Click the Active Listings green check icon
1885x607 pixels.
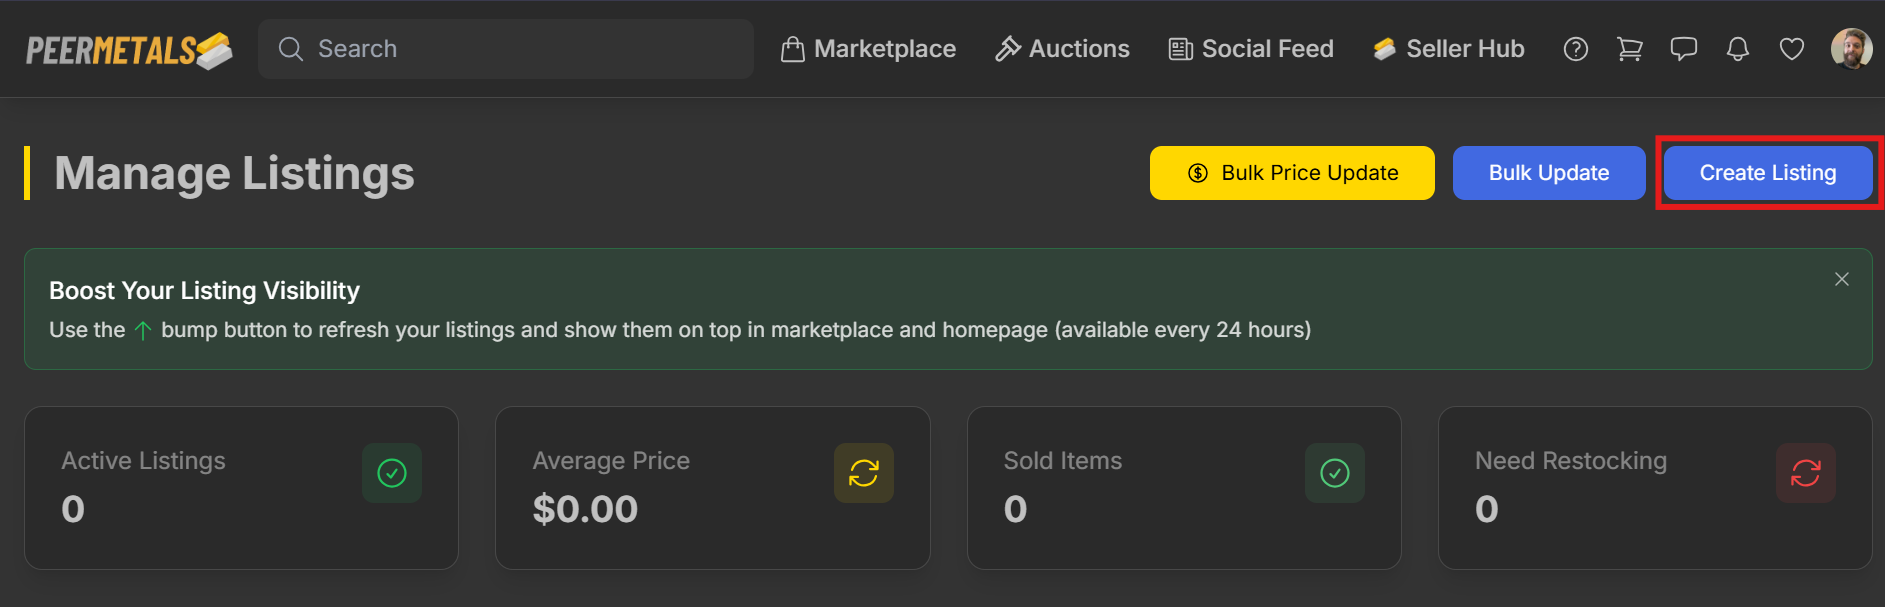pos(392,473)
